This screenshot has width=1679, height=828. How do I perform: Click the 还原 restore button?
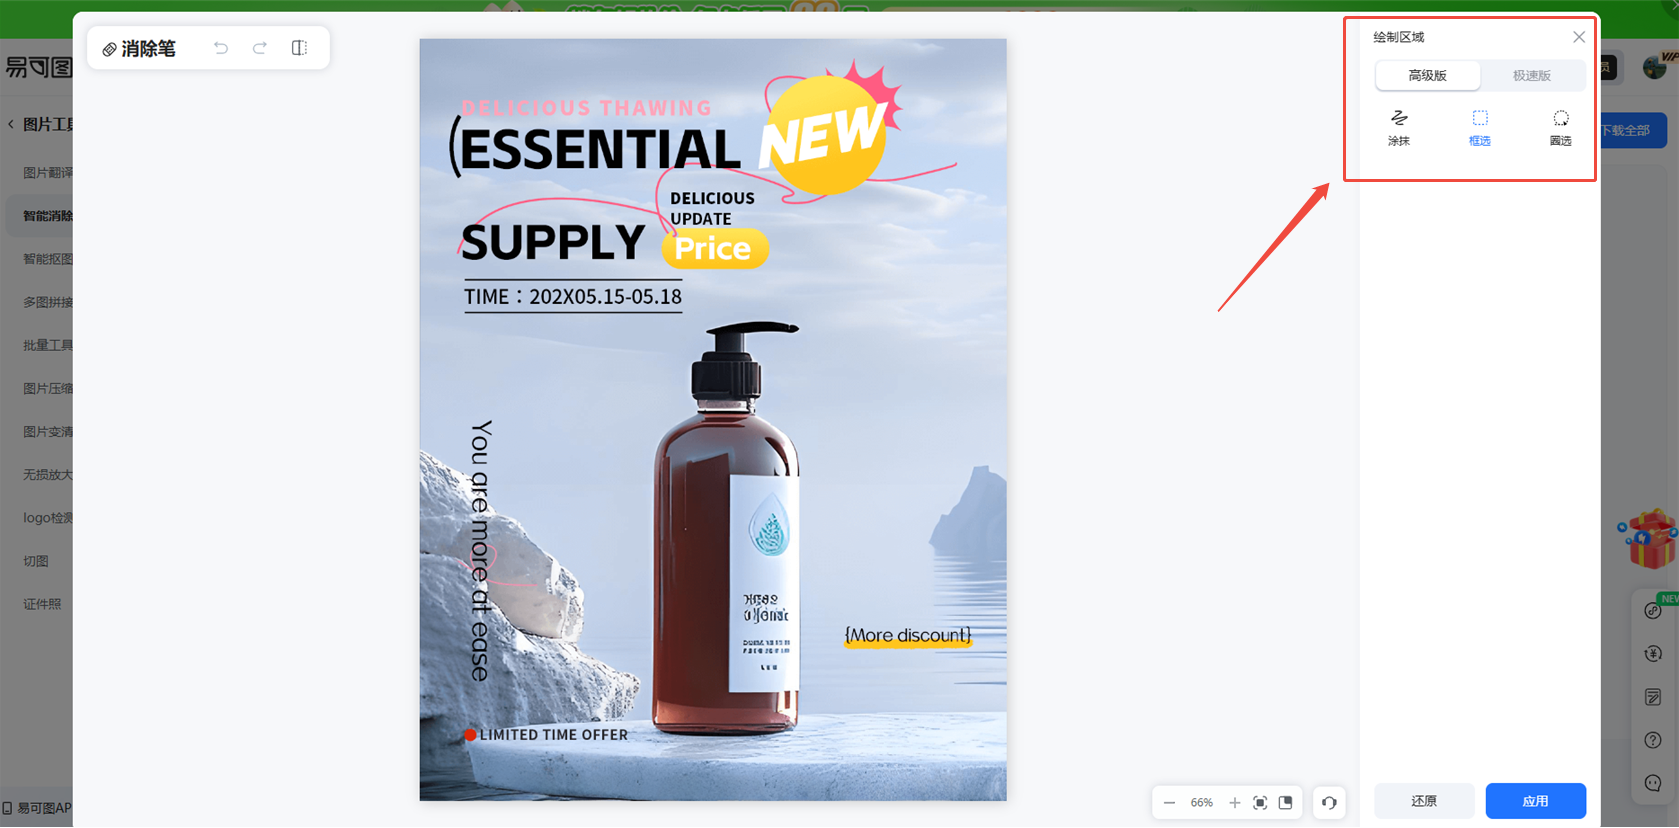pyautogui.click(x=1424, y=801)
